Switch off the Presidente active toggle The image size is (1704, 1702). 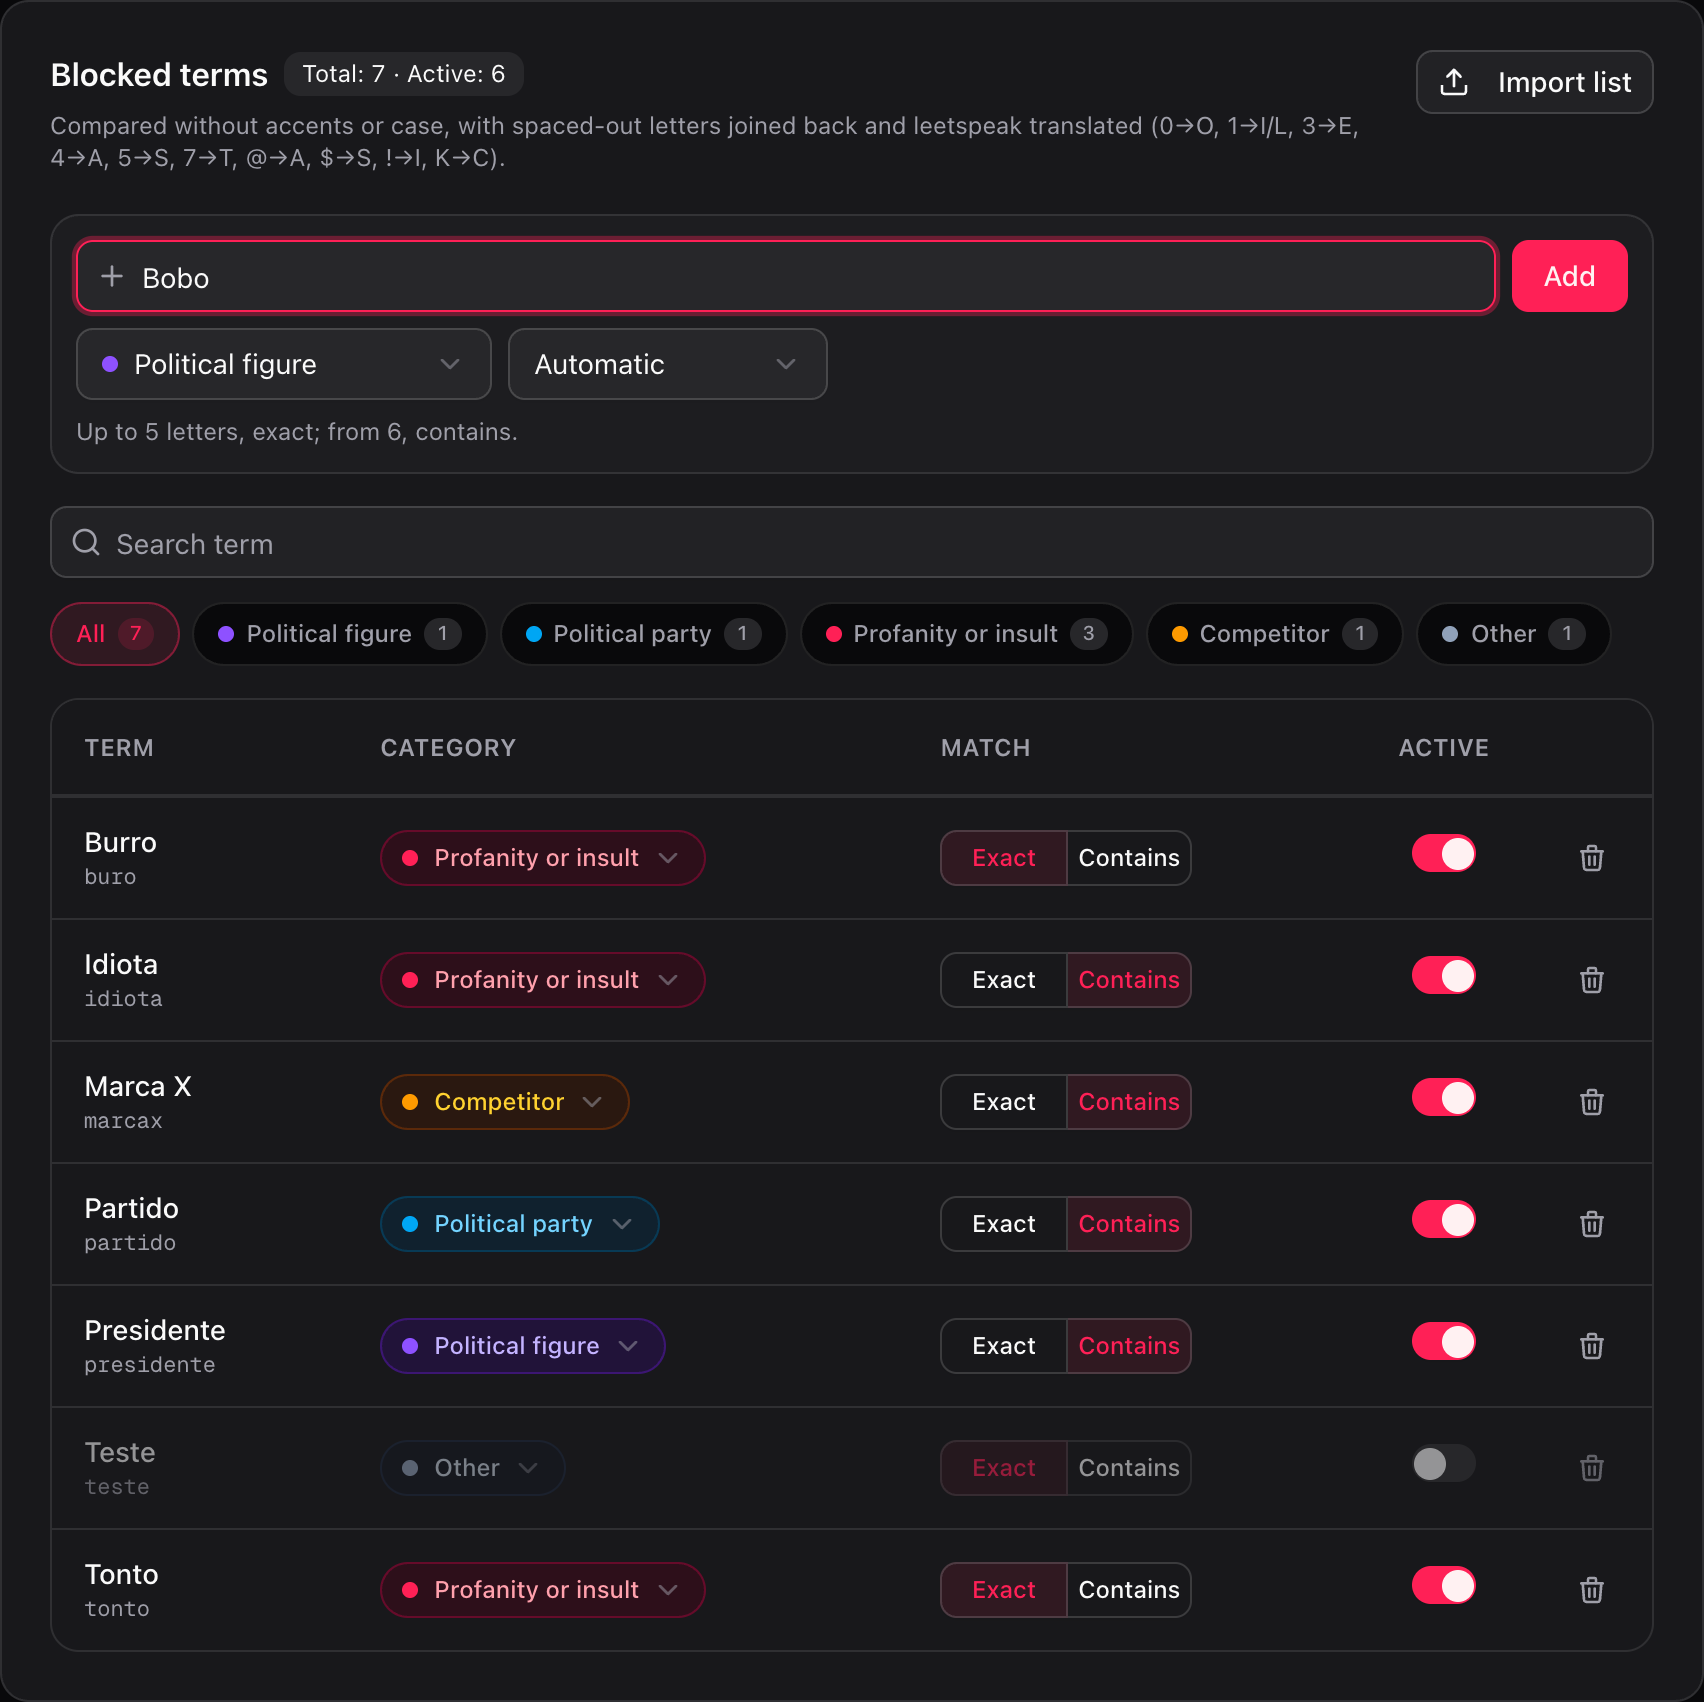click(1443, 1342)
